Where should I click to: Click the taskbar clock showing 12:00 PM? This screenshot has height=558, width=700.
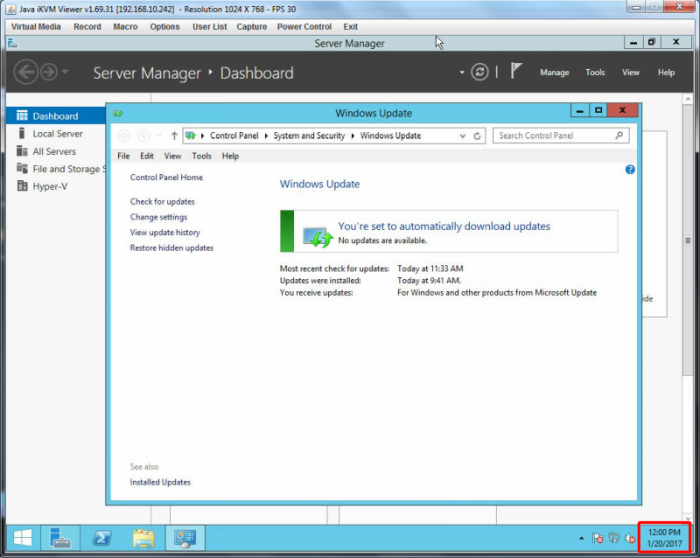pyautogui.click(x=664, y=538)
